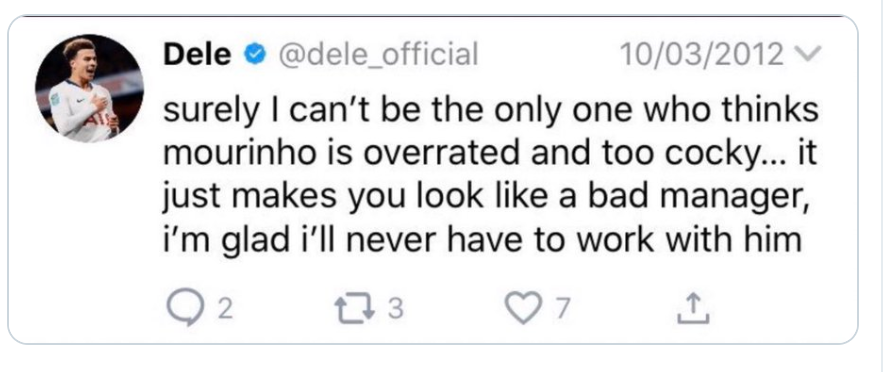Click the phrase "too cocky..." in the tweet

[682, 155]
